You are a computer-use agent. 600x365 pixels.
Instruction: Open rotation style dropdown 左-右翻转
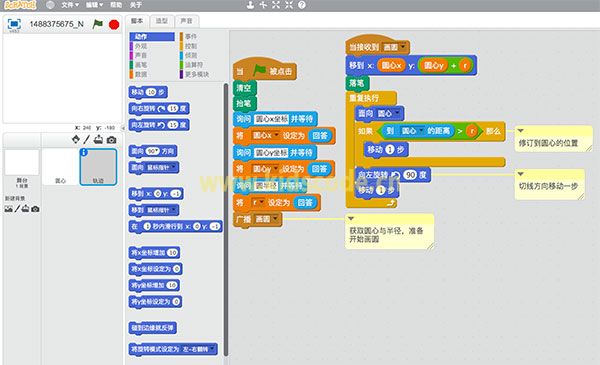point(212,349)
